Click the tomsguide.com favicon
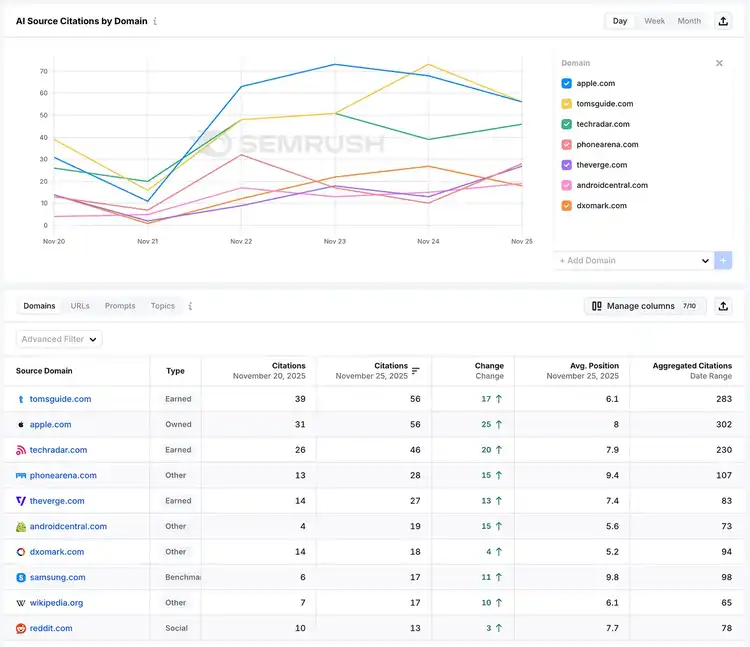This screenshot has height=647, width=750. [21, 399]
